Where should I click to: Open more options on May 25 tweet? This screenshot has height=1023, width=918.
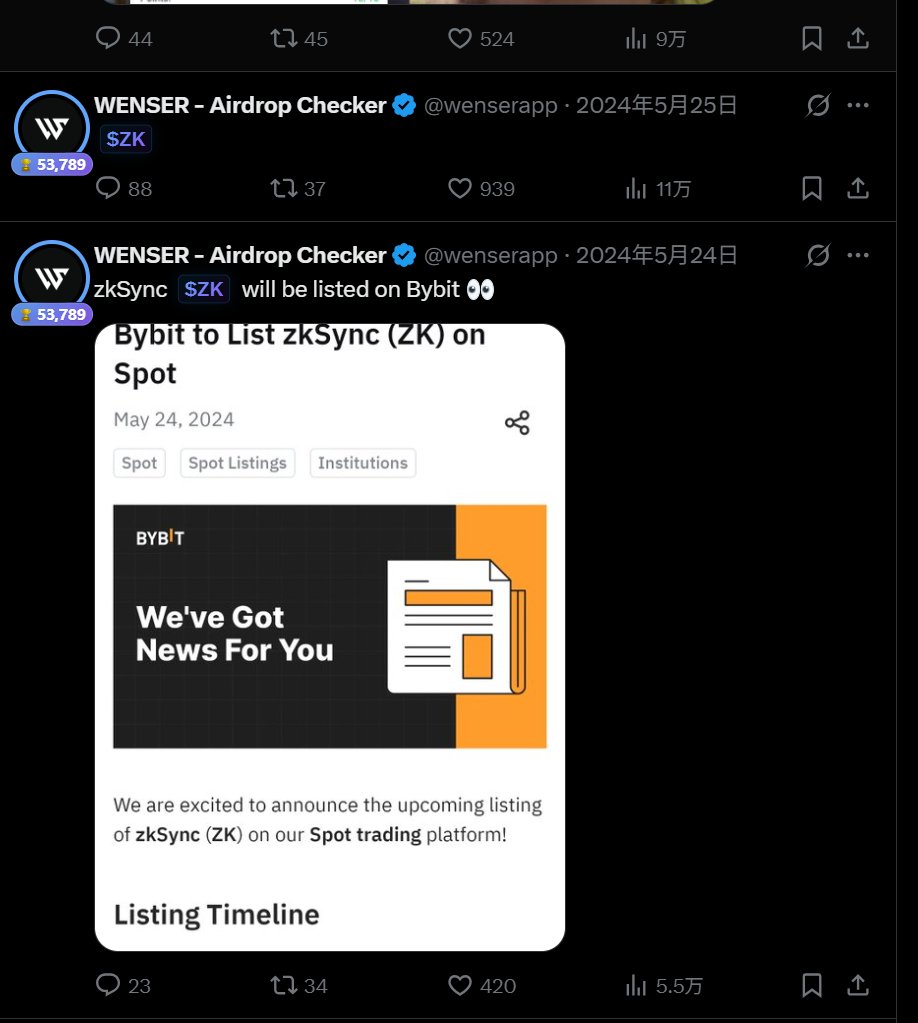click(x=857, y=105)
